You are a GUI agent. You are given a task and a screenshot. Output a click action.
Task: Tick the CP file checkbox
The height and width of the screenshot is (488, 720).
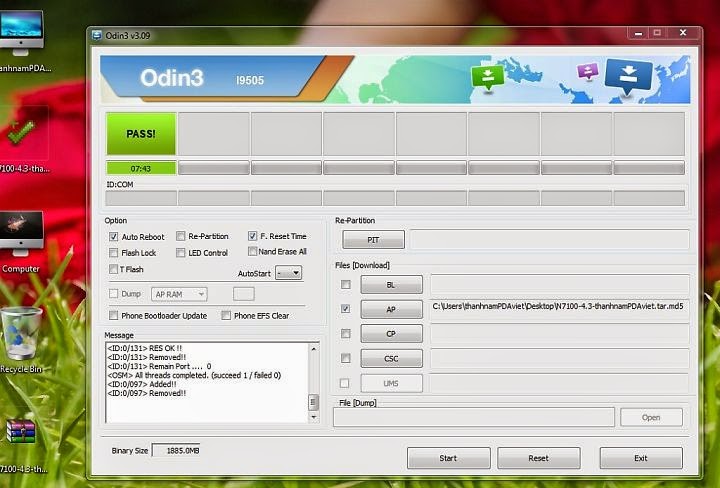coord(345,334)
